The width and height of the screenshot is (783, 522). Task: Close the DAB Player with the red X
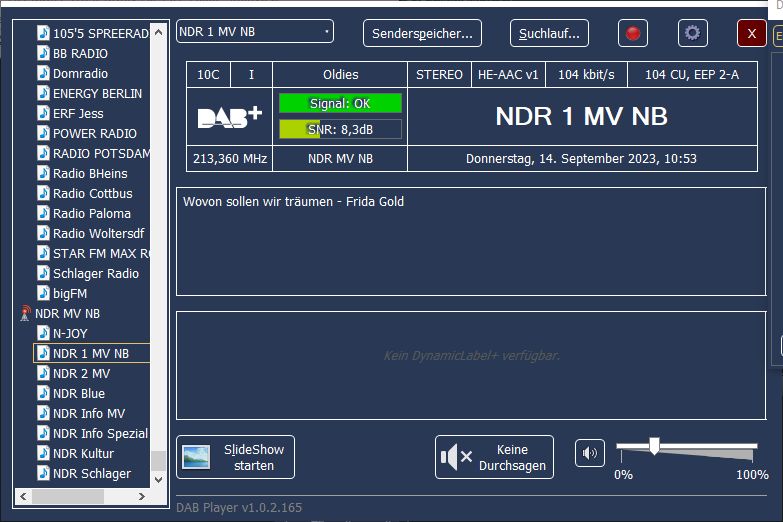[x=752, y=33]
